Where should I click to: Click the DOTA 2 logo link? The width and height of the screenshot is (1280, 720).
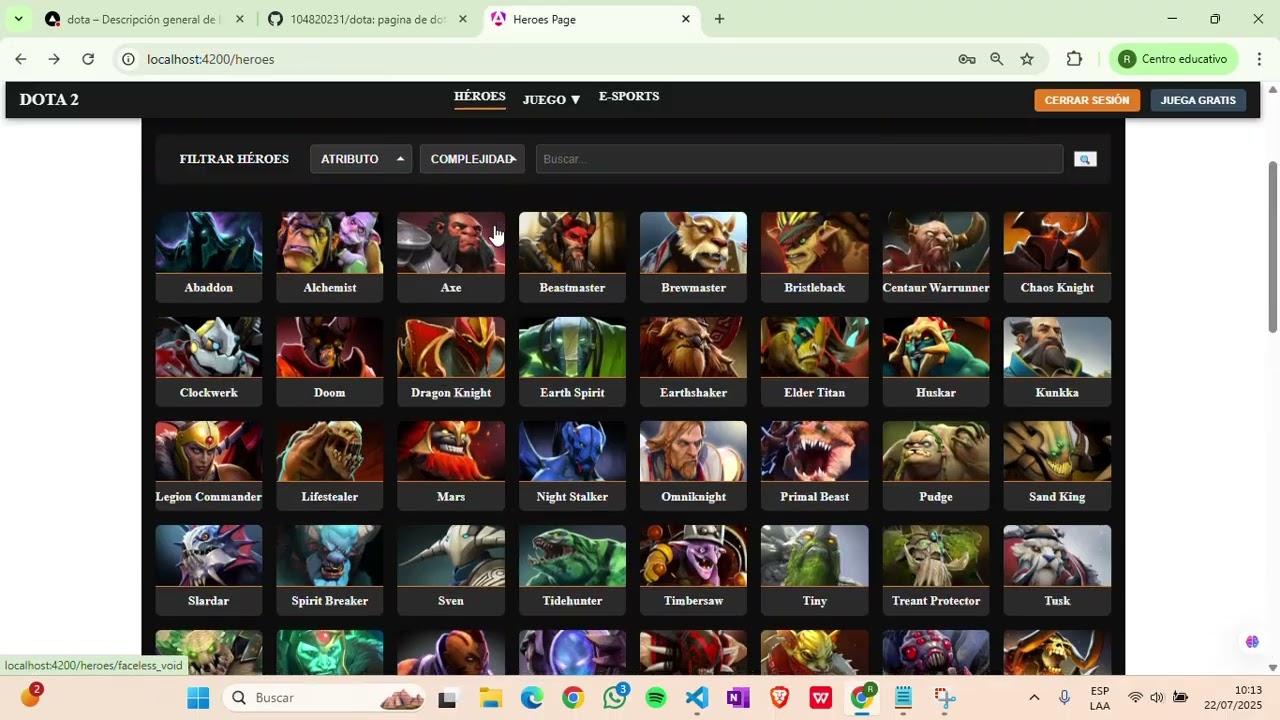pos(49,99)
